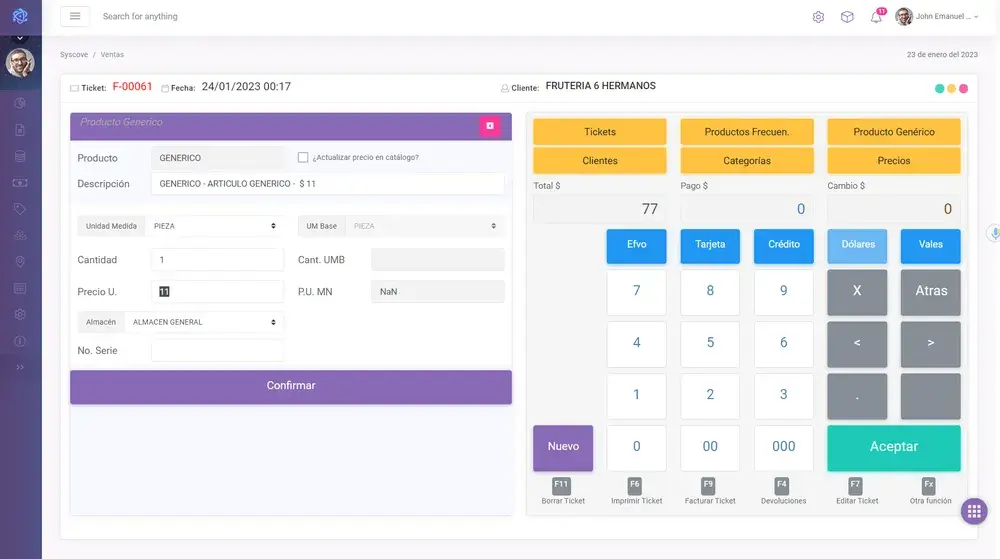Click the location pin icon in sidebar
Viewport: 1000px width, 559px height.
(20, 262)
